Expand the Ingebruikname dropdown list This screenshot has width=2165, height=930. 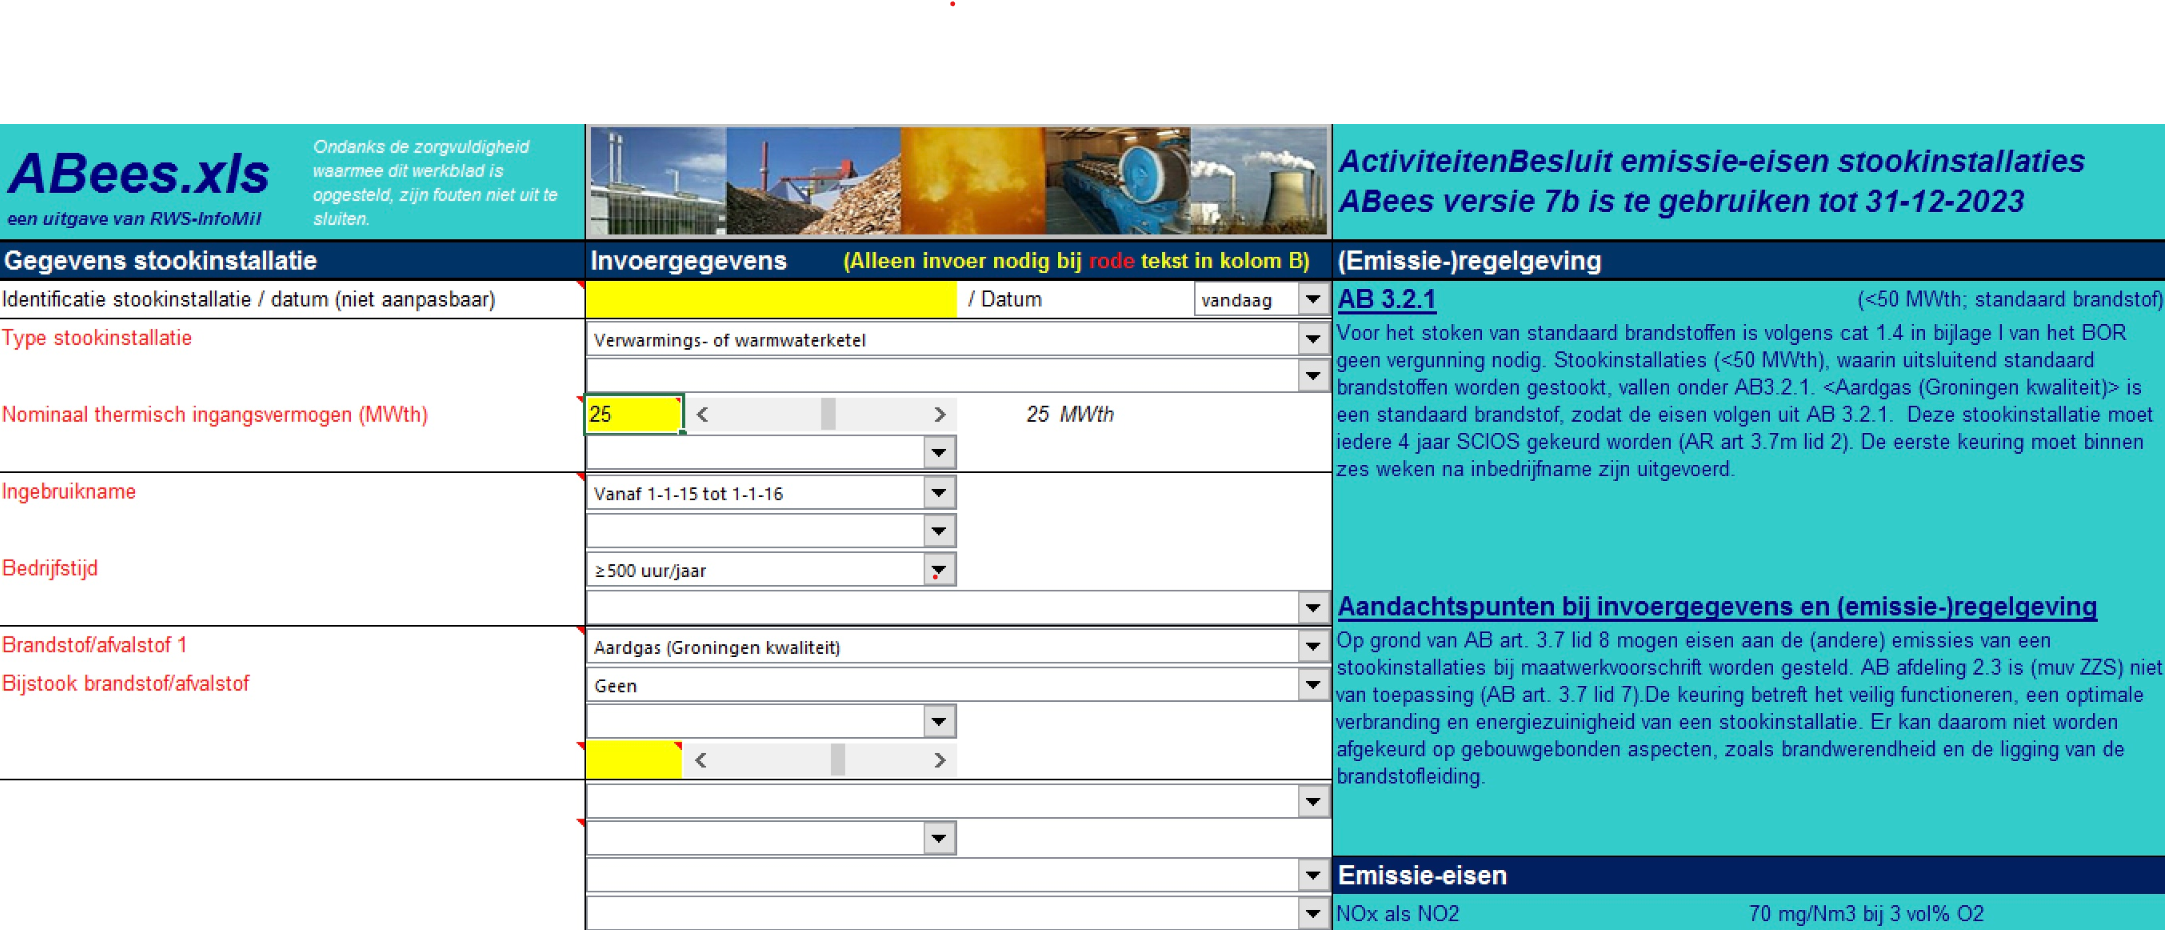[x=938, y=493]
